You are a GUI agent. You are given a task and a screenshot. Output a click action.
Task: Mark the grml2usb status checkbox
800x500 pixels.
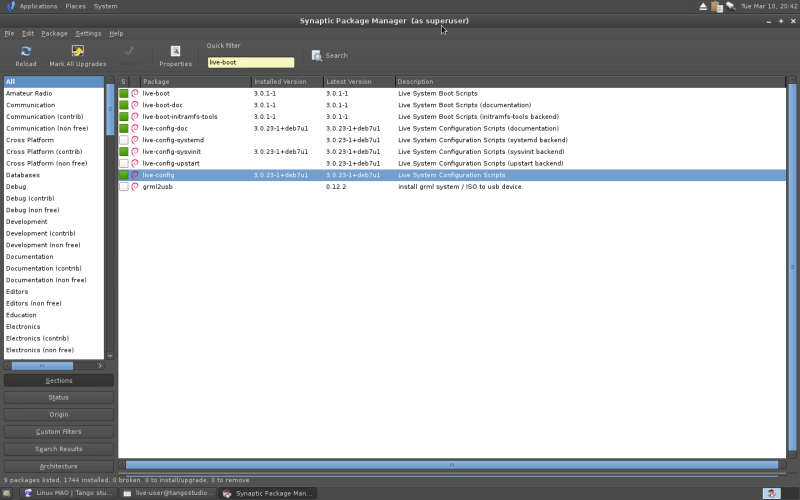pos(123,187)
